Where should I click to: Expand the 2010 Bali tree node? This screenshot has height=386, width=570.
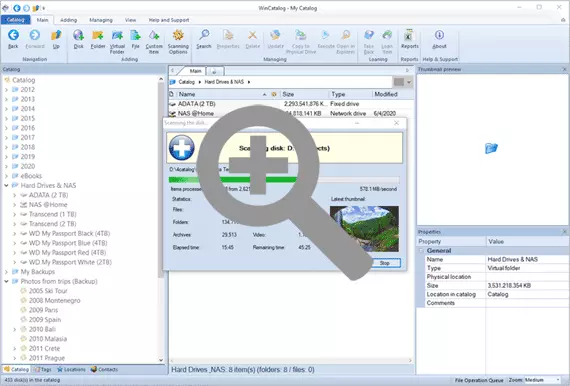coord(15,330)
